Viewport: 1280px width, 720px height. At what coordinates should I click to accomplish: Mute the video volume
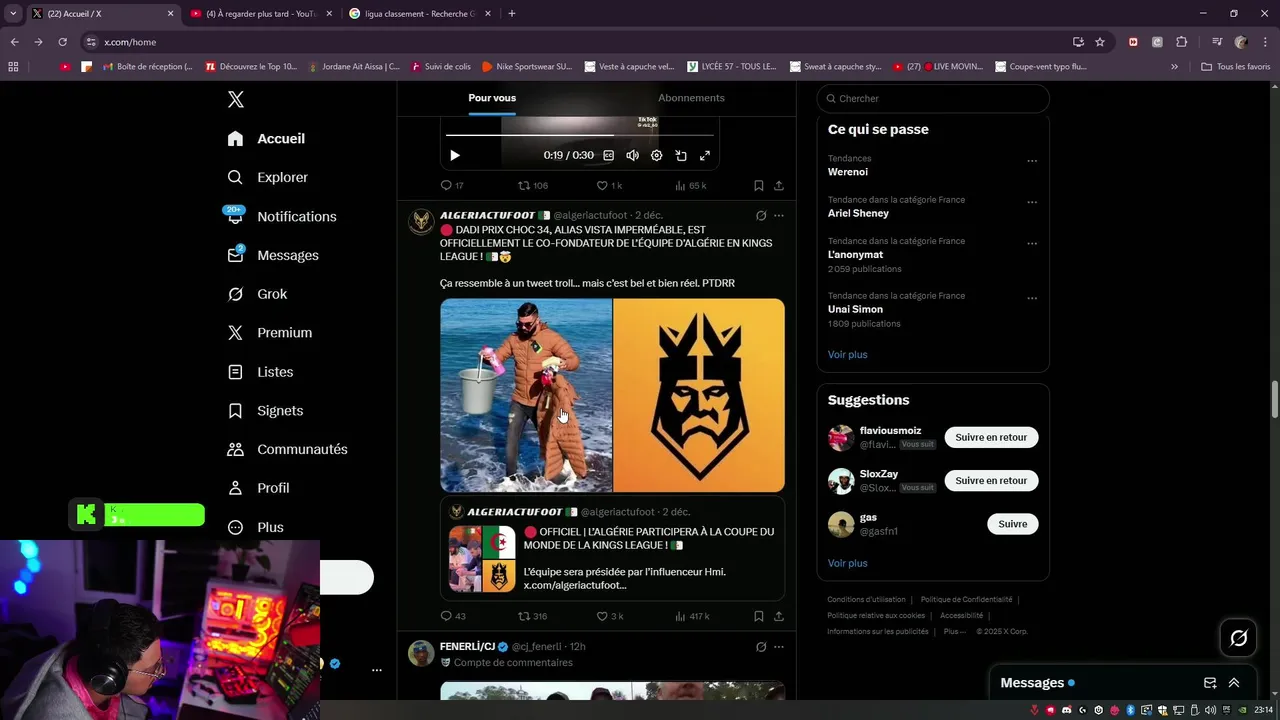(632, 155)
